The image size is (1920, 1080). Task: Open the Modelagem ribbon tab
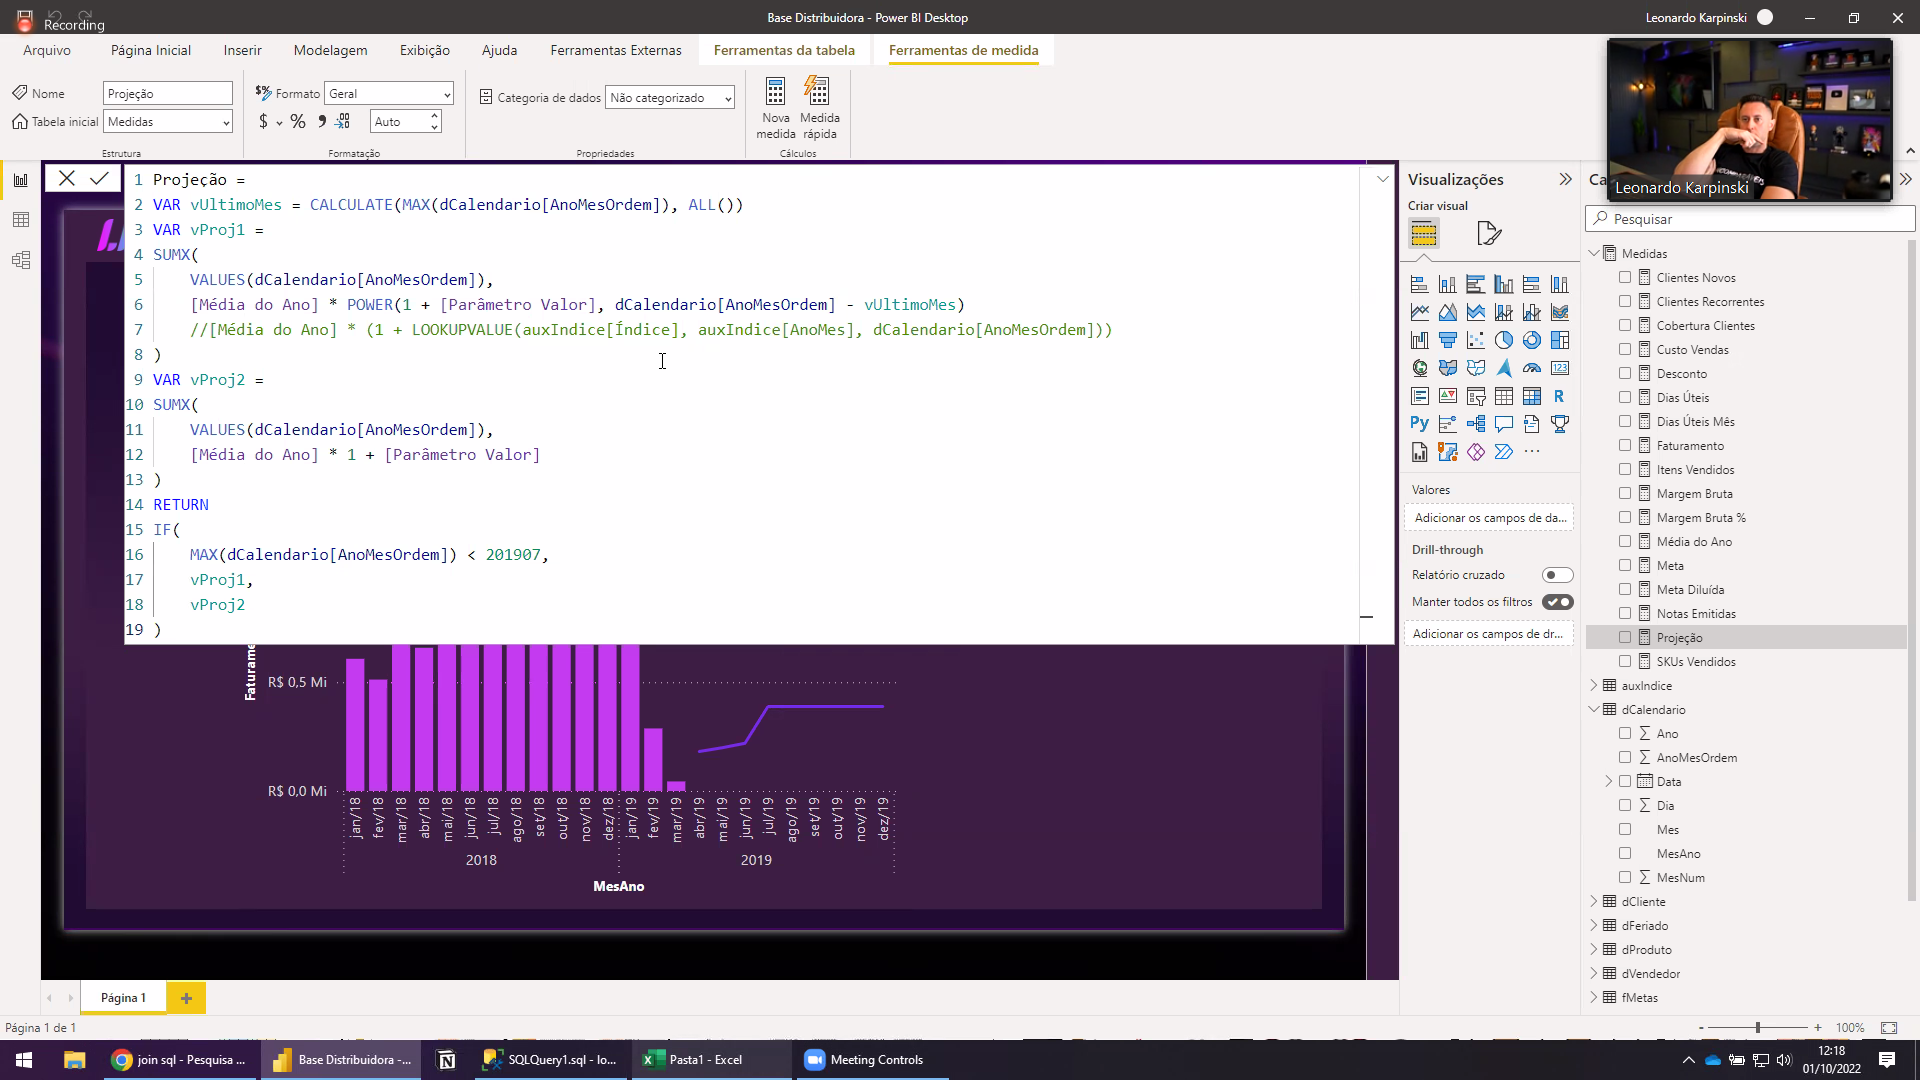[x=330, y=50]
